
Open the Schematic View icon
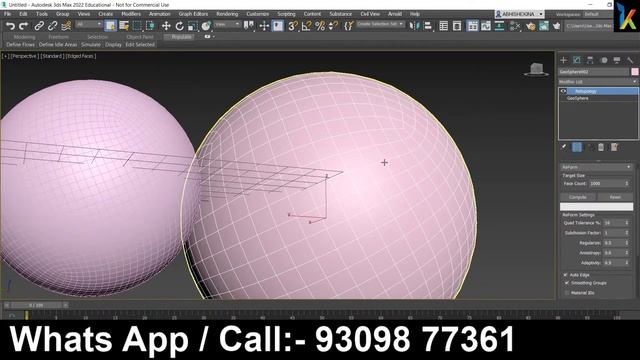(499, 26)
